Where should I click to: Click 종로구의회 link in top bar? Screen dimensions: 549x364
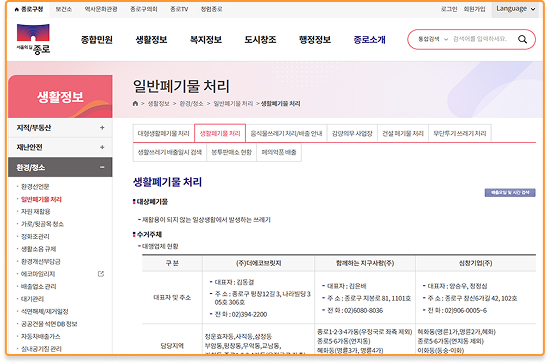(x=144, y=9)
